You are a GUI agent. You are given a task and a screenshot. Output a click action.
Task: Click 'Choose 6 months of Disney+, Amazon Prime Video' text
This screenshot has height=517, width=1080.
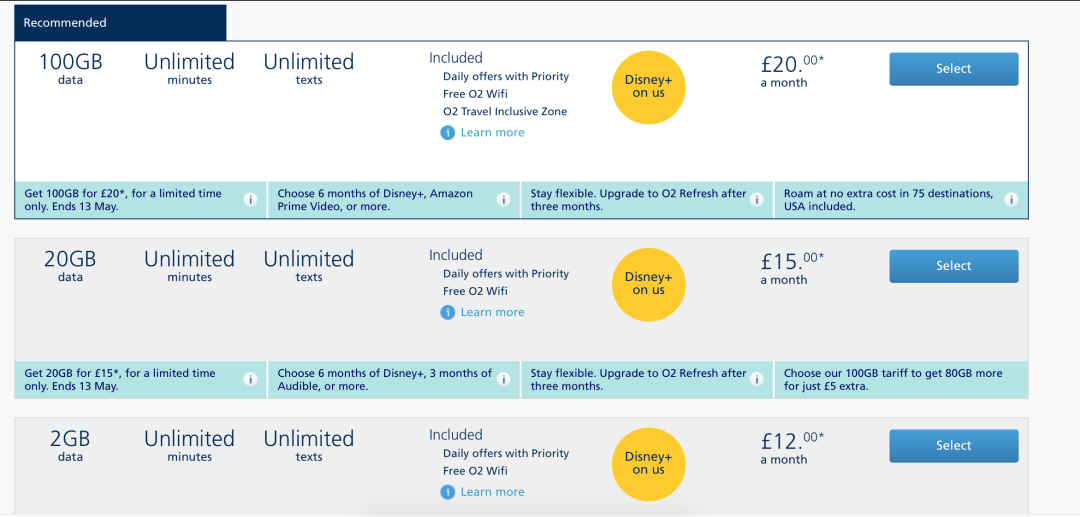(375, 200)
